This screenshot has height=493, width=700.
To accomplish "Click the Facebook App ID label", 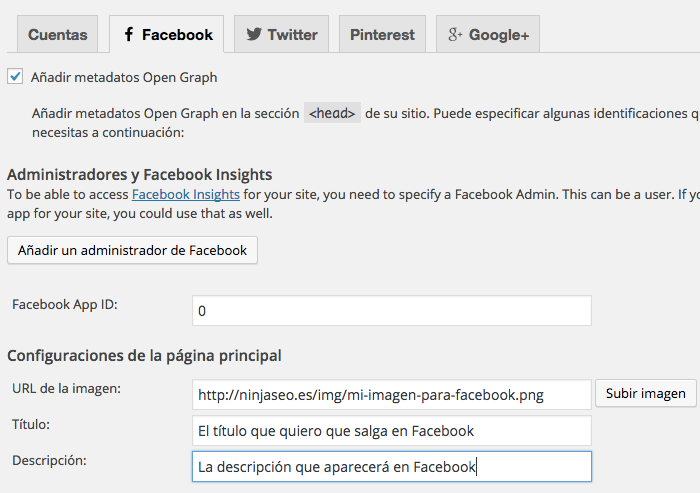I will 65,304.
